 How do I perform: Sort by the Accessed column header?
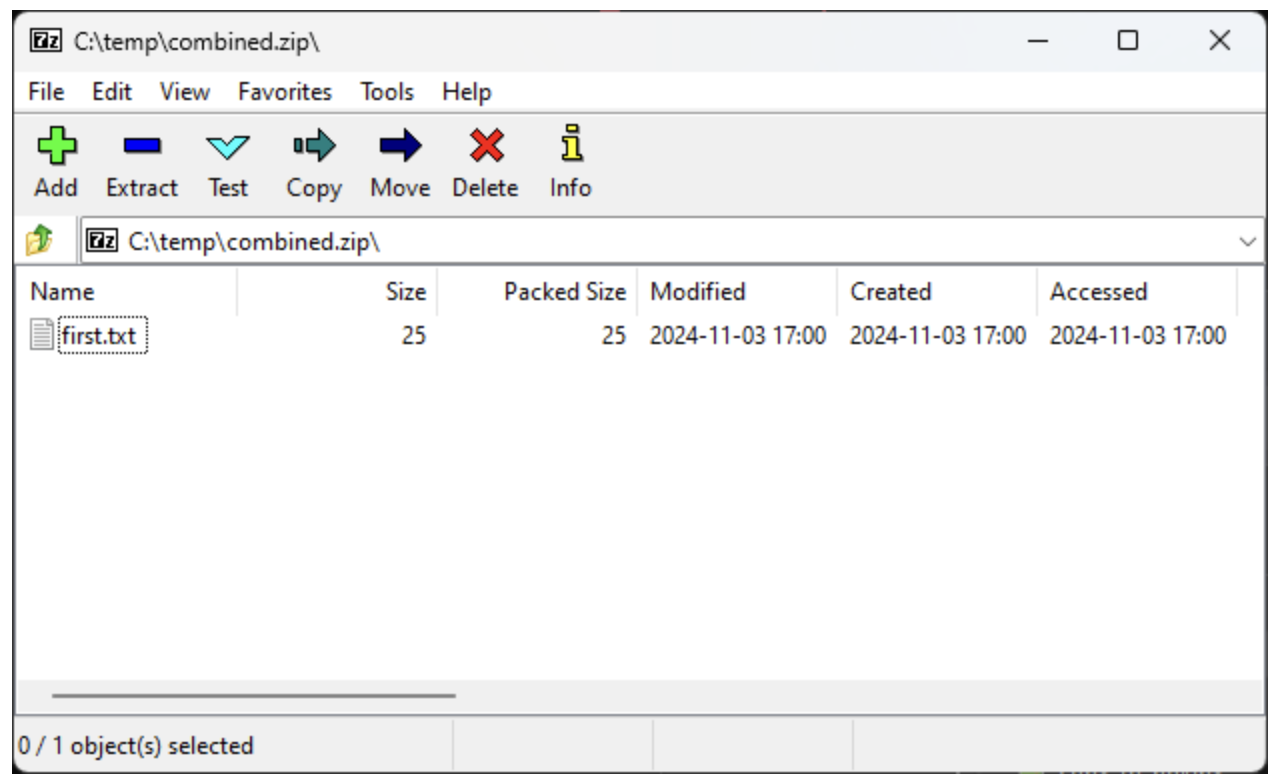(1137, 292)
